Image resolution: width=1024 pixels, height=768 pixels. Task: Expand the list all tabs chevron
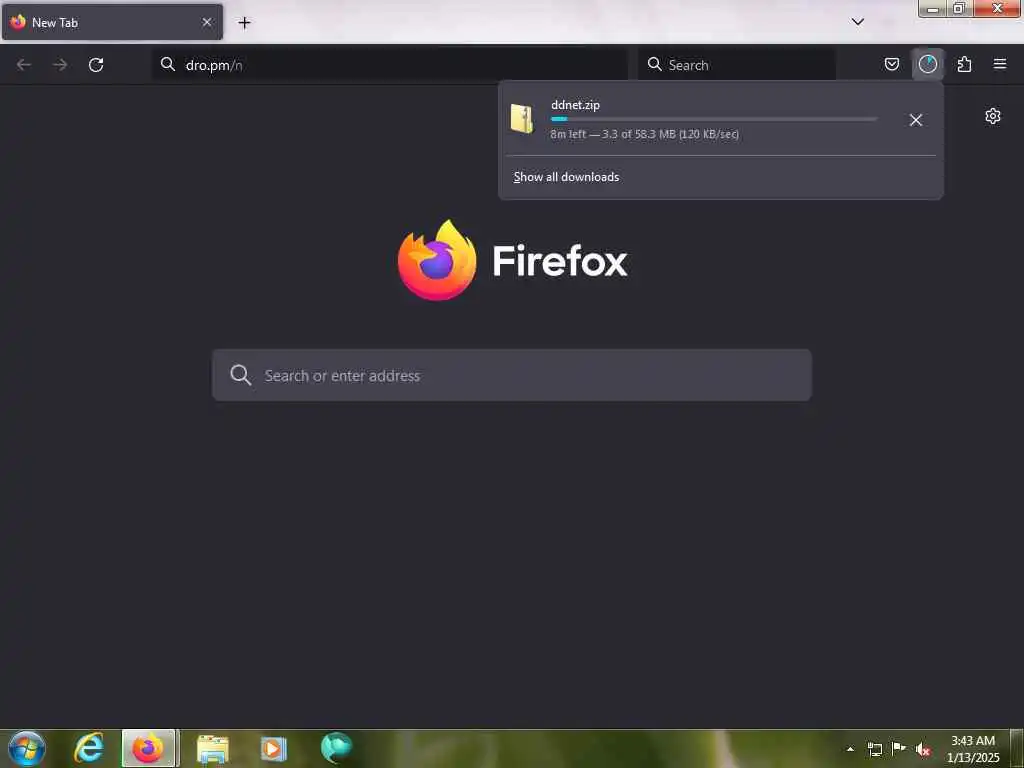click(x=858, y=22)
